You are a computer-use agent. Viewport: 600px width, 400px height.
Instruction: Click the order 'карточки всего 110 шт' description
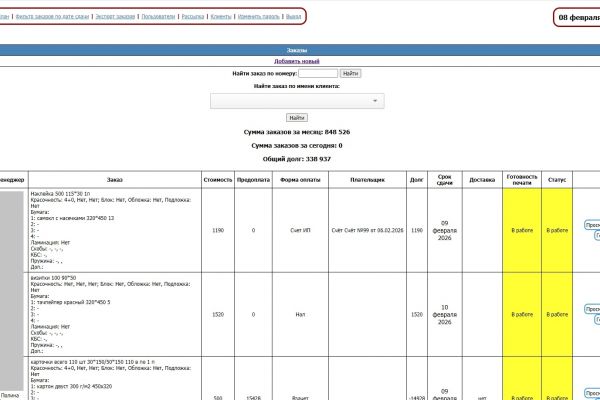coord(93,362)
